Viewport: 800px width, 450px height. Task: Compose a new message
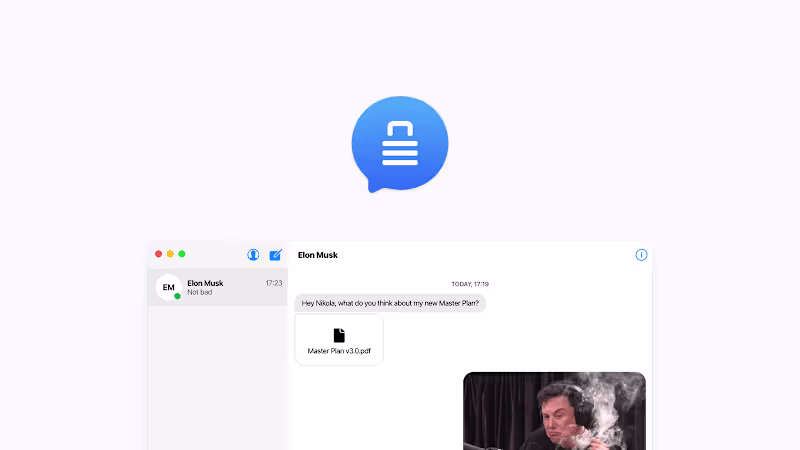tap(276, 255)
